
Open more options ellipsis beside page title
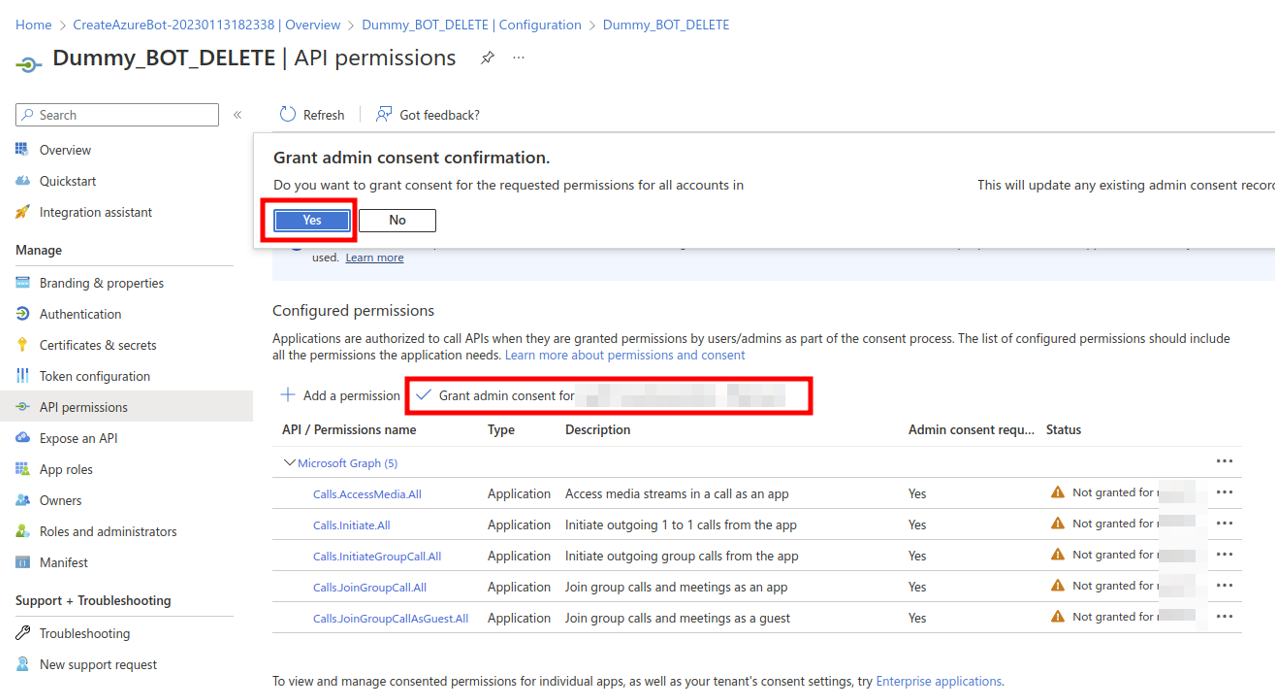pos(518,58)
